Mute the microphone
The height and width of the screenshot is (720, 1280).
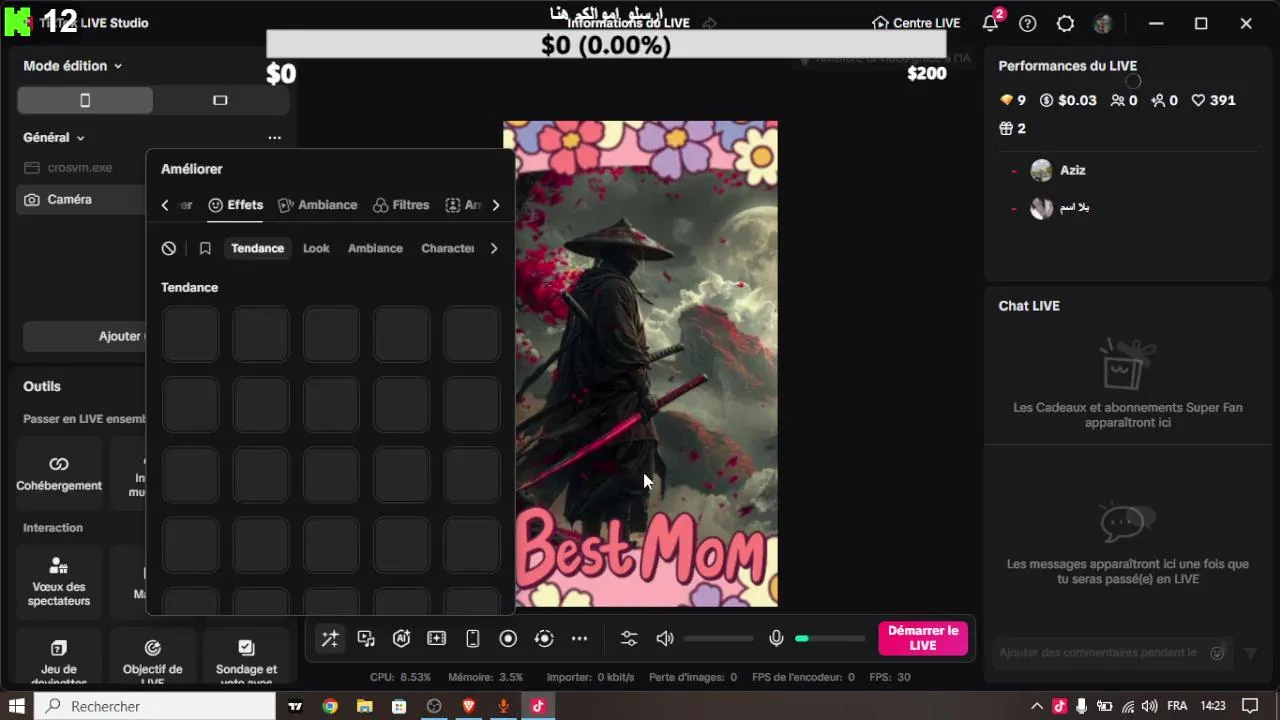coord(776,639)
